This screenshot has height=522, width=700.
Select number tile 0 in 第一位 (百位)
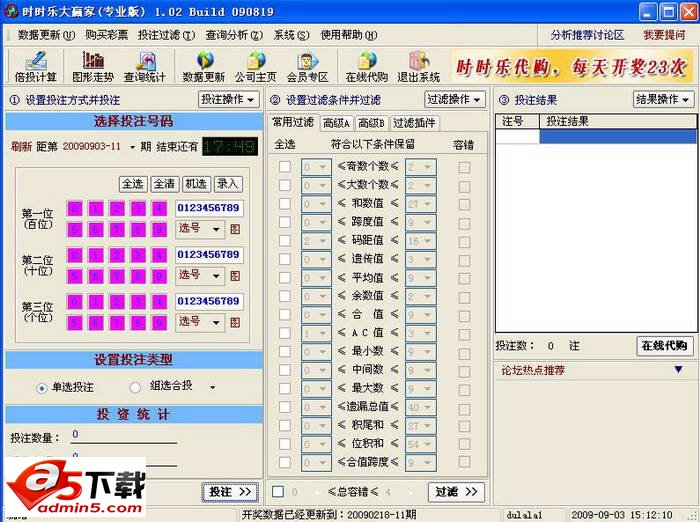click(75, 209)
